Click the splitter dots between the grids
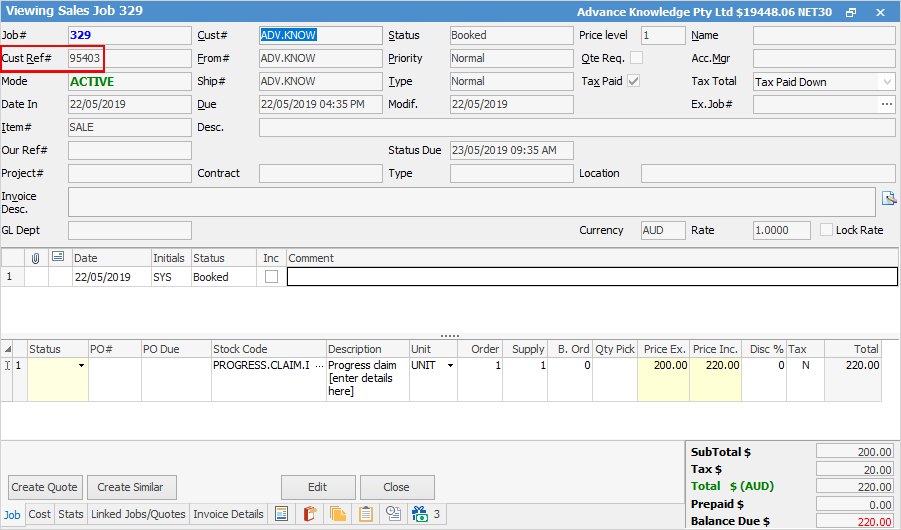The height and width of the screenshot is (530, 901). [450, 336]
